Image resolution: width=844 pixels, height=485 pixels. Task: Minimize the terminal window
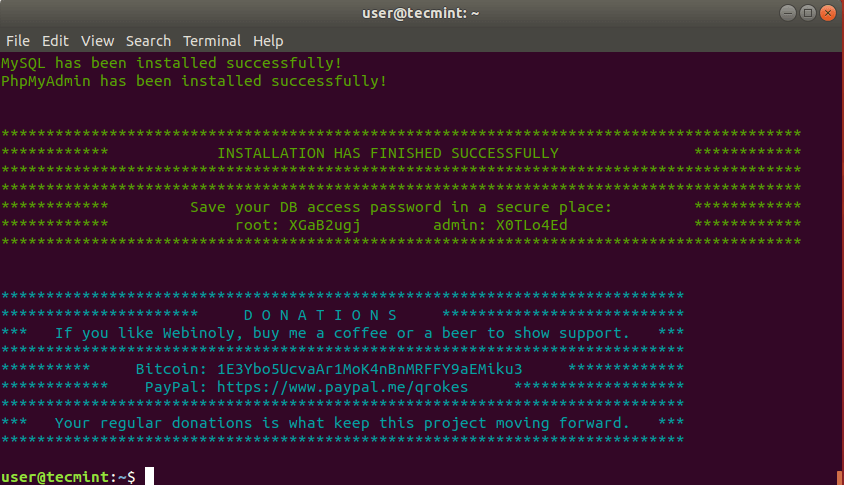coord(788,14)
